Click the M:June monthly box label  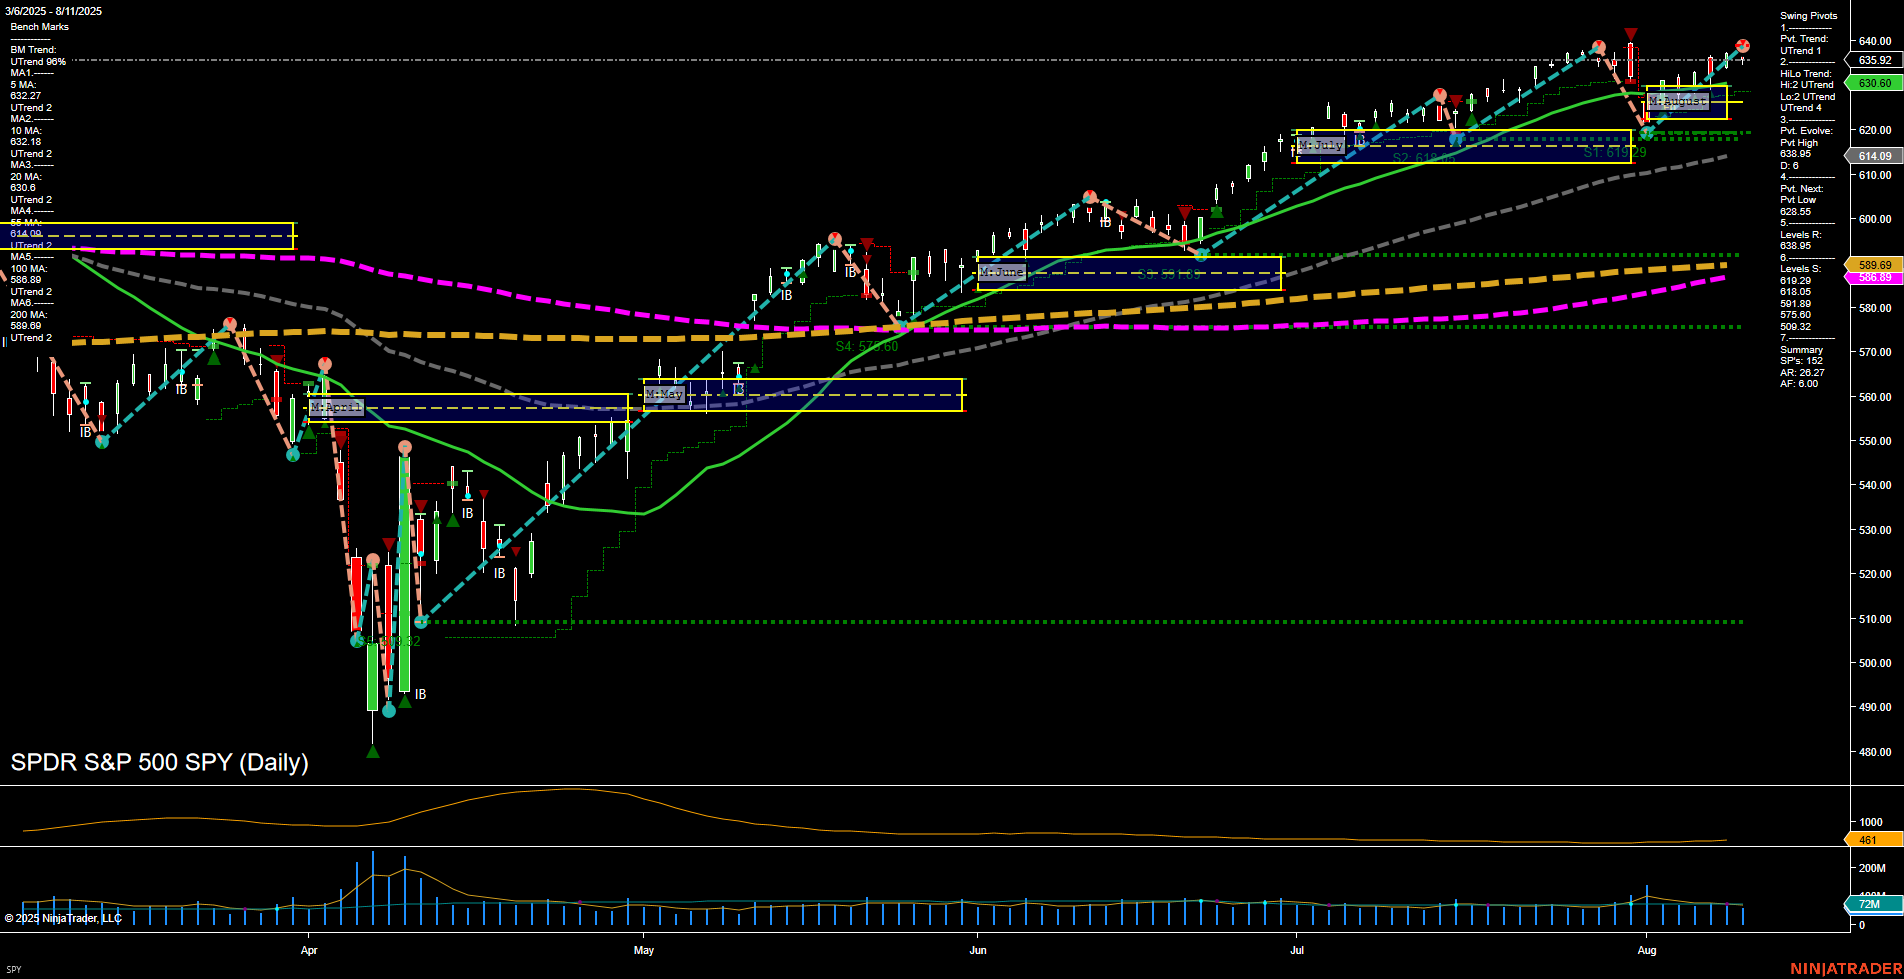coord(1001,272)
